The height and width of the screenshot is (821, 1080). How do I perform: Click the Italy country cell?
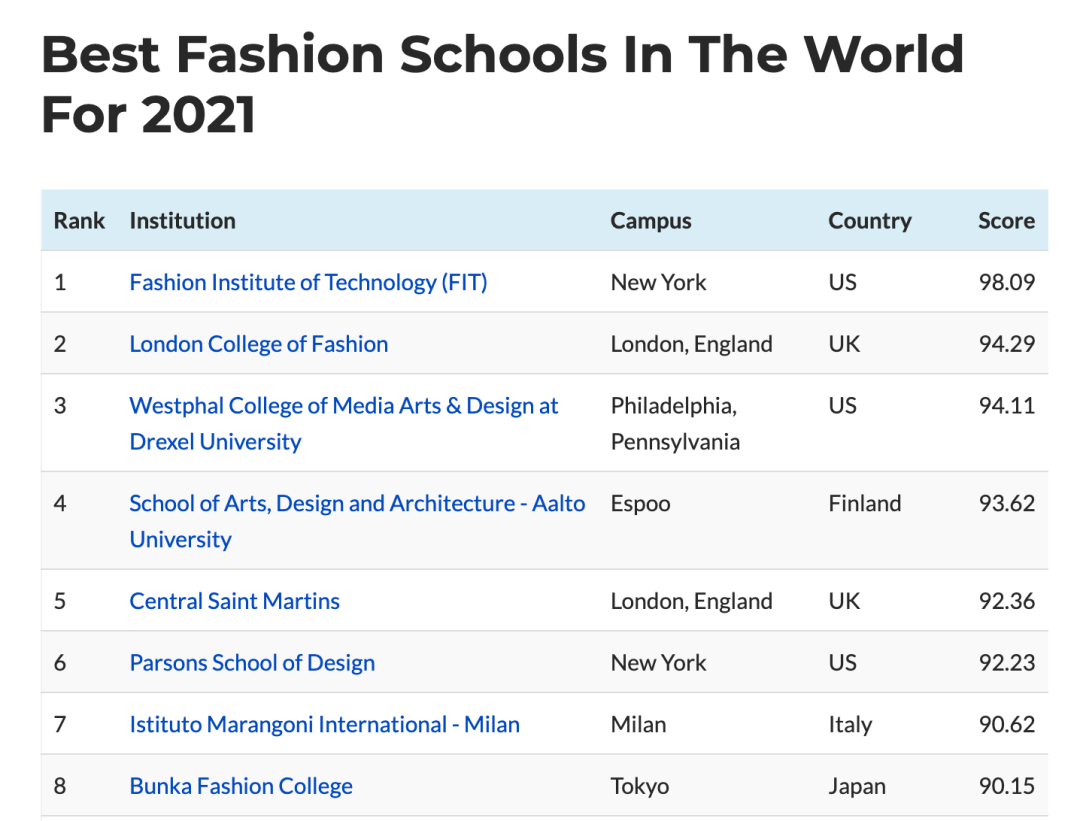850,724
